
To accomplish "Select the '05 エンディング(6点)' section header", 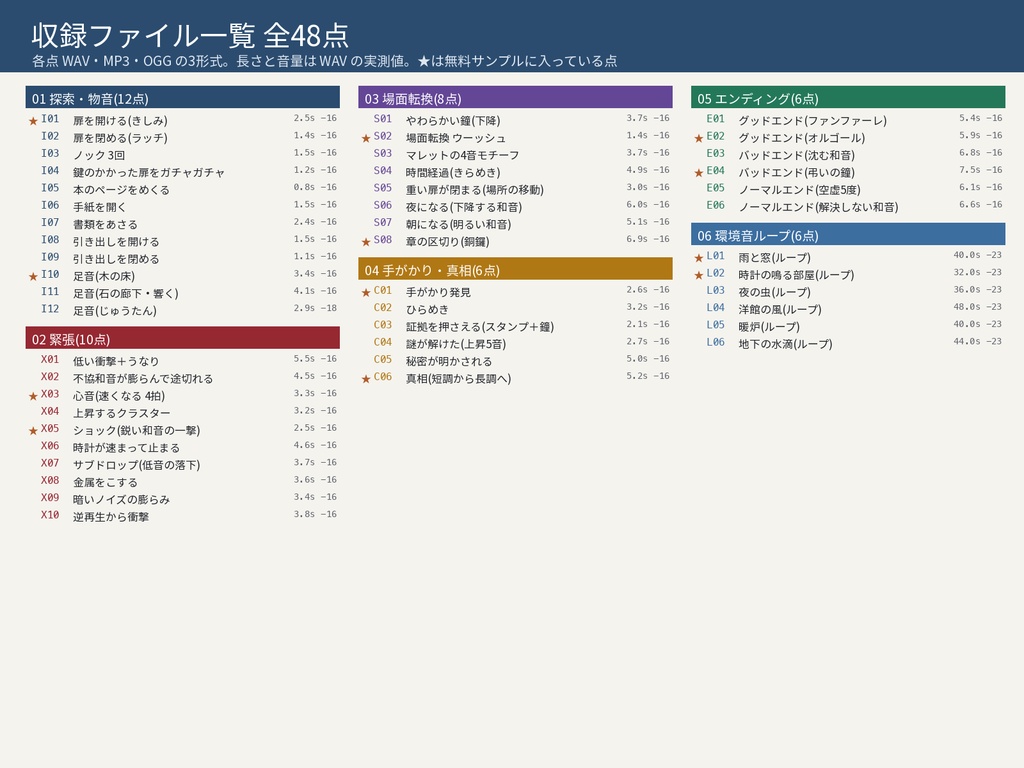I will pyautogui.click(x=848, y=97).
